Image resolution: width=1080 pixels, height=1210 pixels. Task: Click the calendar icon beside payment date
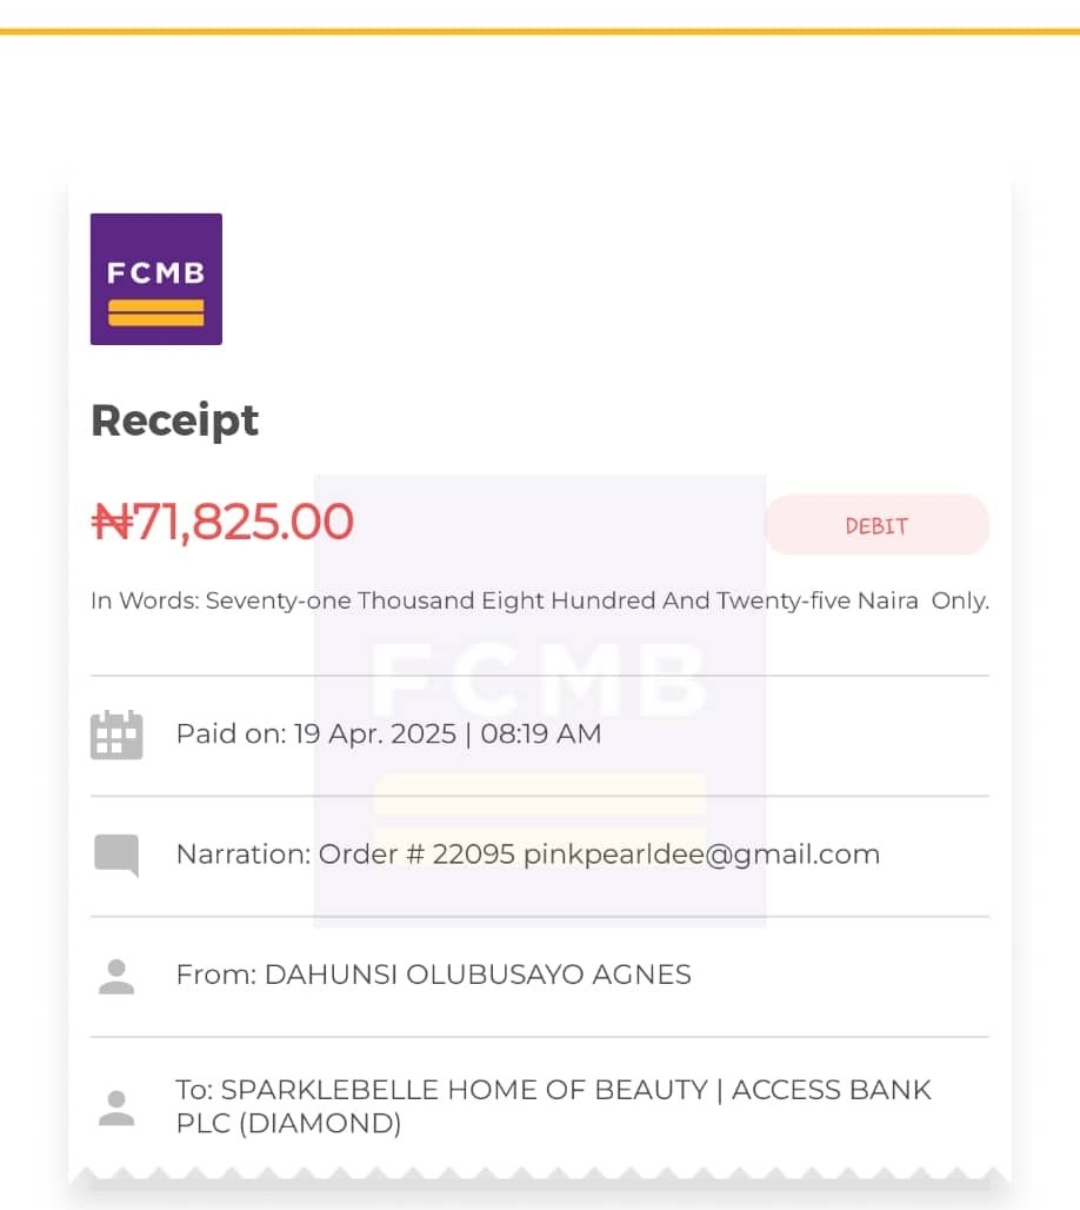117,735
